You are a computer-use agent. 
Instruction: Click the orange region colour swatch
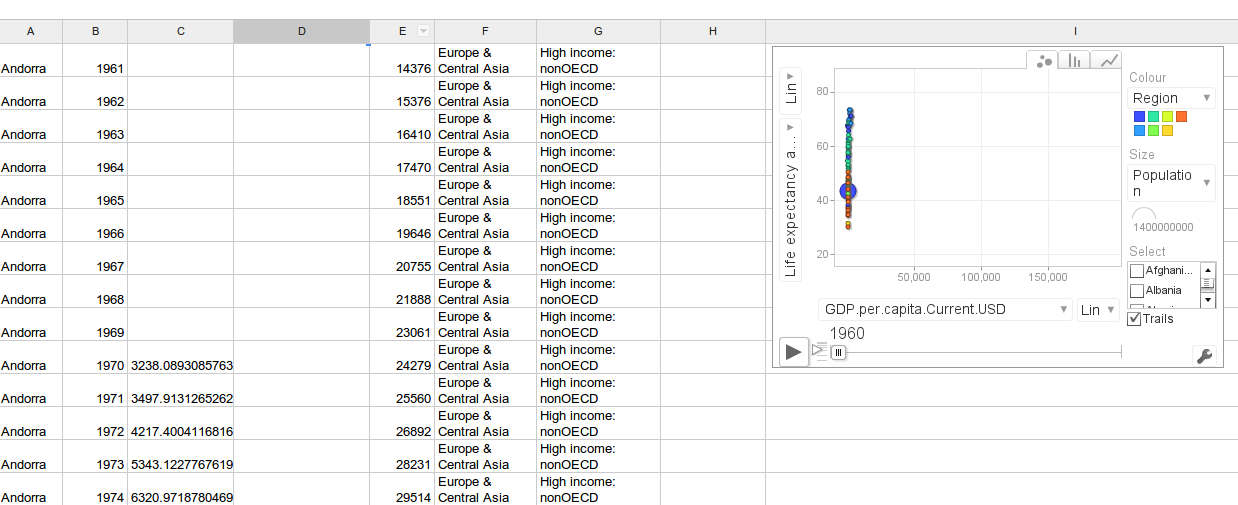(x=1181, y=117)
